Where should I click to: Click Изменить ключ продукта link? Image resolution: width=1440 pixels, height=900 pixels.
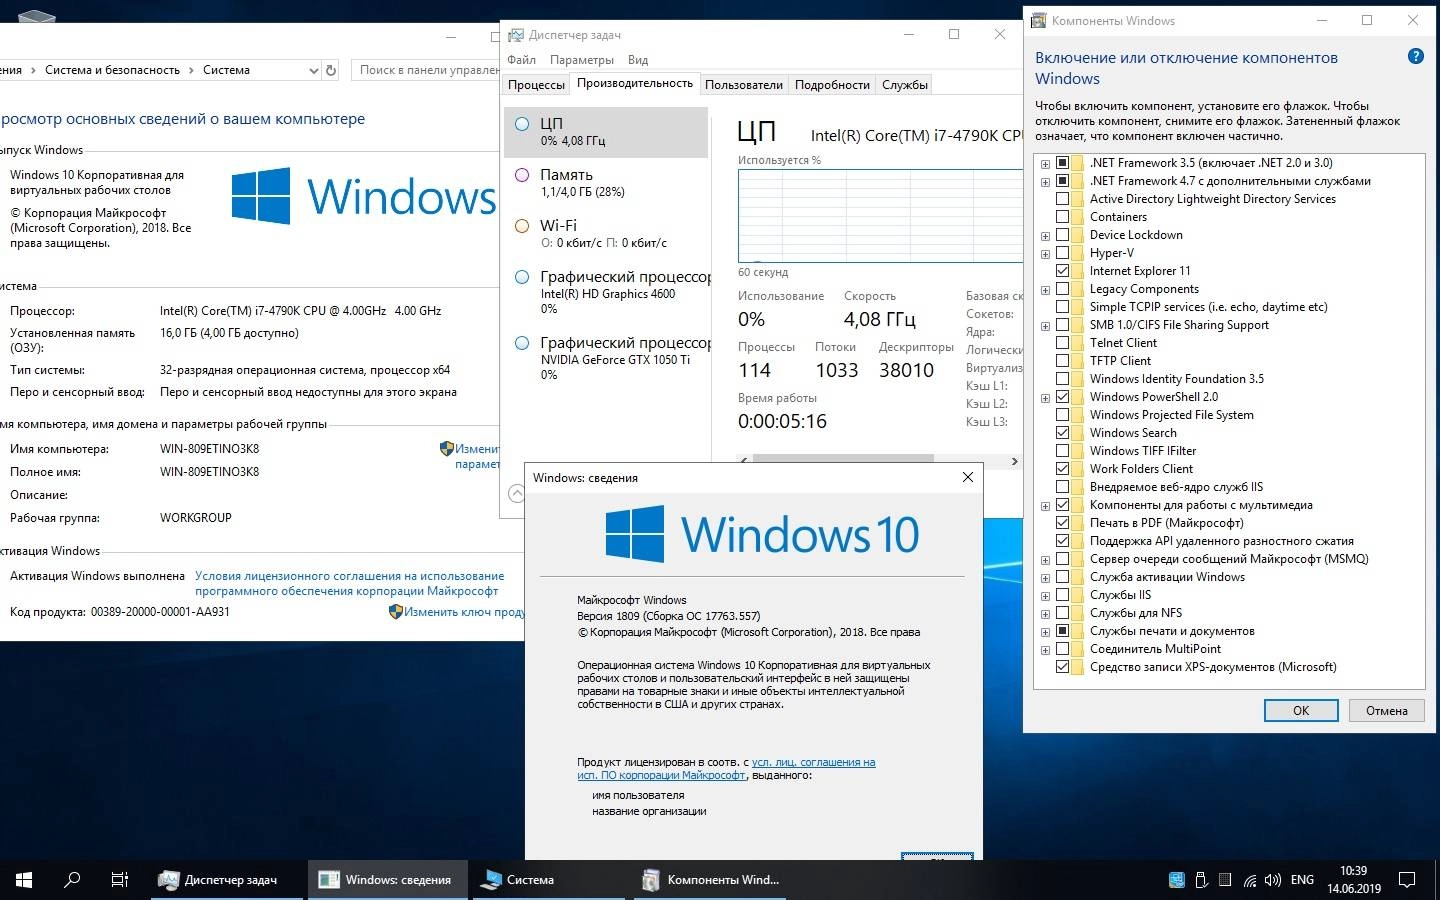click(464, 612)
